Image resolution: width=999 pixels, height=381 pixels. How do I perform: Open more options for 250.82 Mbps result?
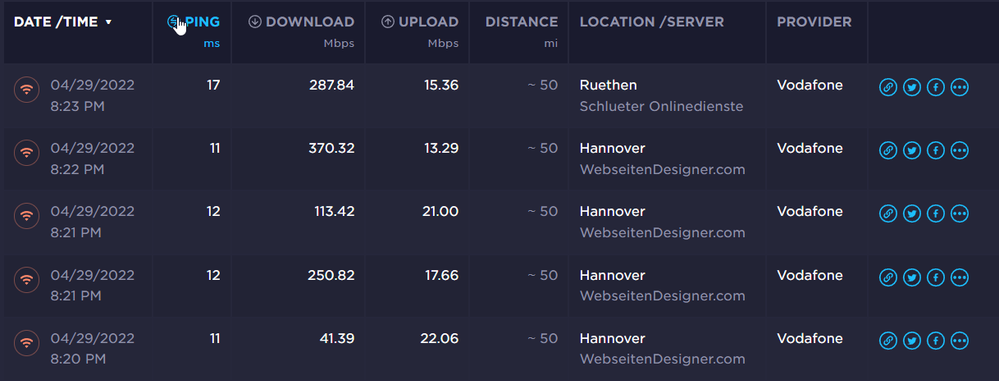959,277
